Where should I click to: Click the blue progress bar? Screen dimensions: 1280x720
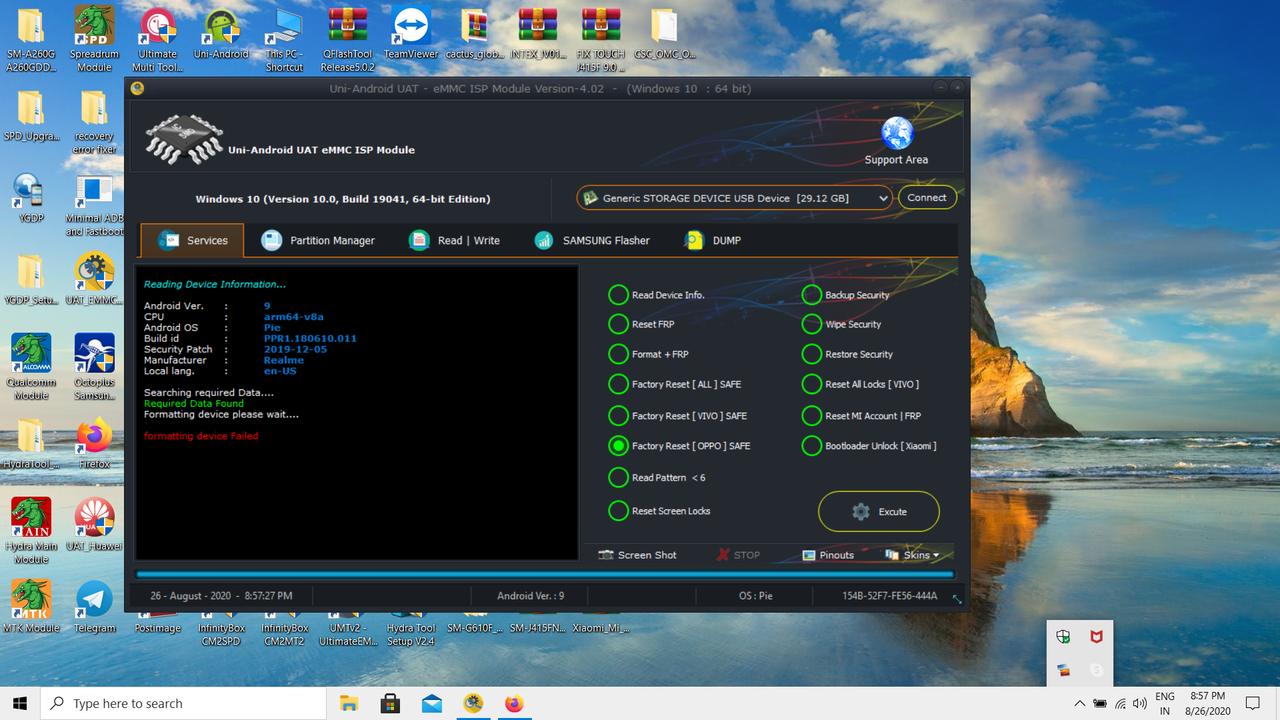click(x=545, y=575)
